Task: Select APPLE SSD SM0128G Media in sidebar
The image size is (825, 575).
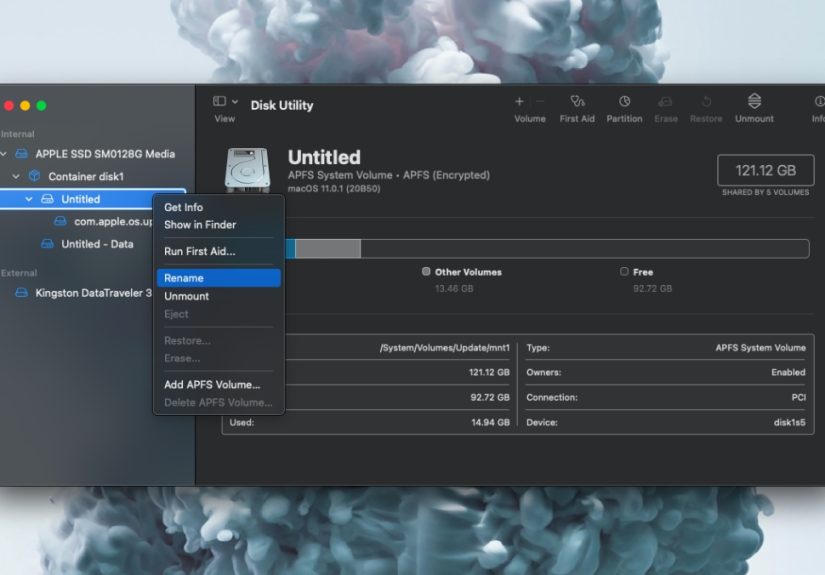Action: click(105, 154)
